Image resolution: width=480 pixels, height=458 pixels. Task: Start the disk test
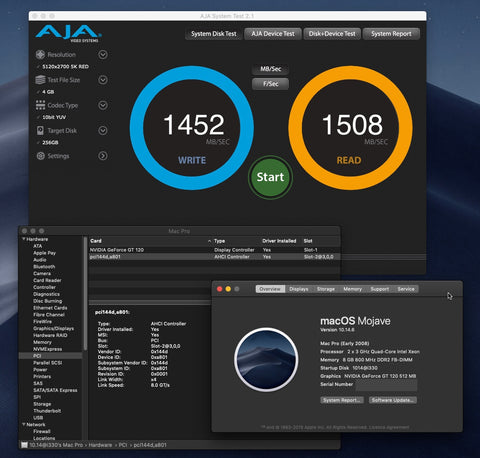pyautogui.click(x=270, y=177)
